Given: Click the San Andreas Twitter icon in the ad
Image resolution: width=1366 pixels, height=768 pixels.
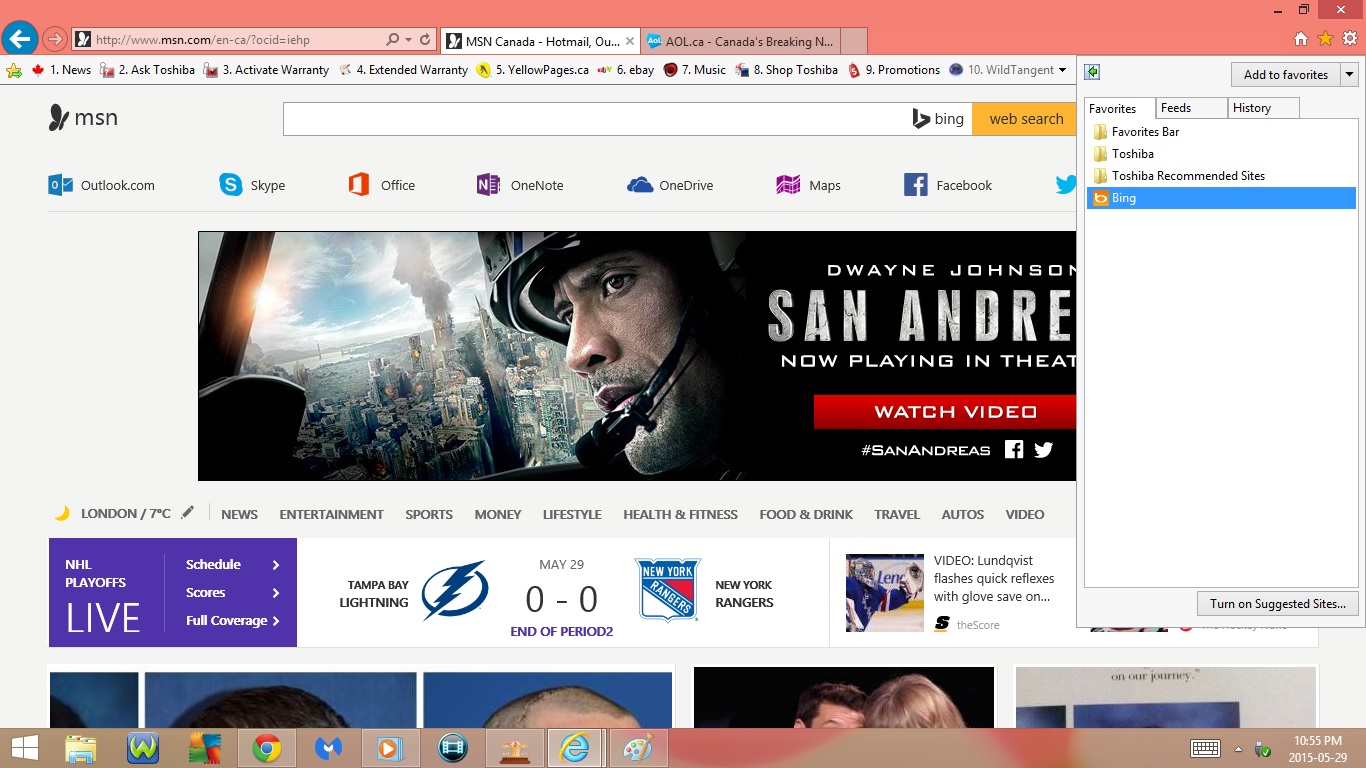Looking at the screenshot, I should click(1044, 449).
